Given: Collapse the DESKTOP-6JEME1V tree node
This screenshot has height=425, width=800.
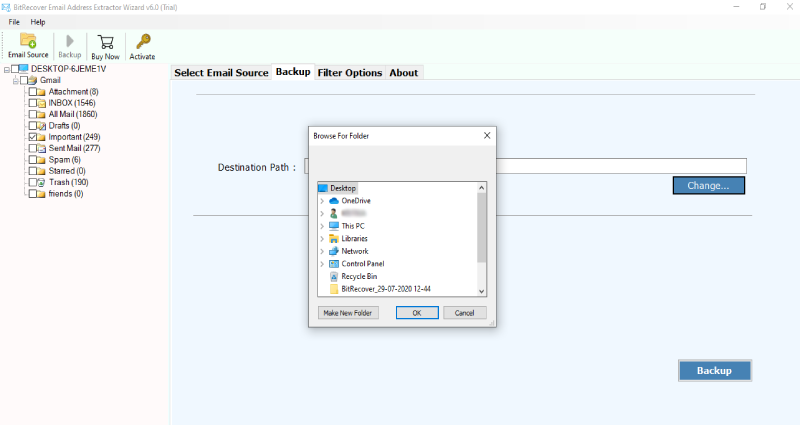Looking at the screenshot, I should pyautogui.click(x=7, y=69).
